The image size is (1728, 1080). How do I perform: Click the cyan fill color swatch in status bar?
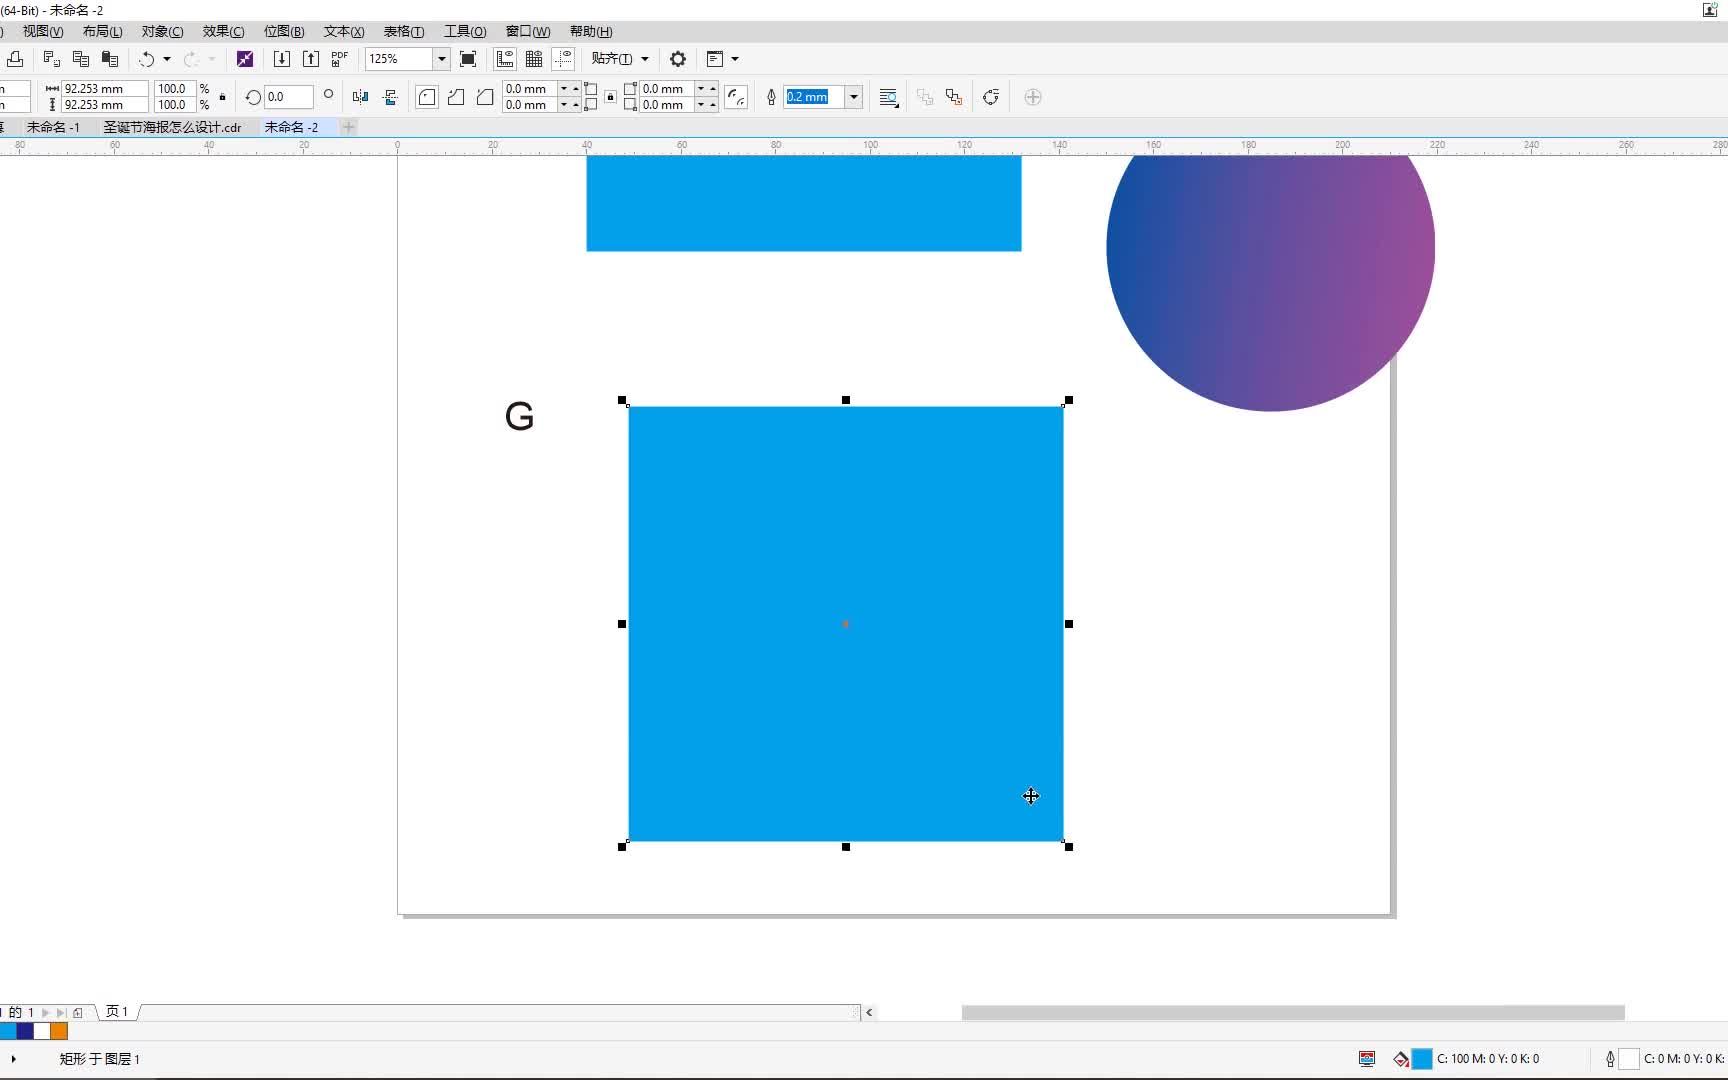tap(1421, 1059)
